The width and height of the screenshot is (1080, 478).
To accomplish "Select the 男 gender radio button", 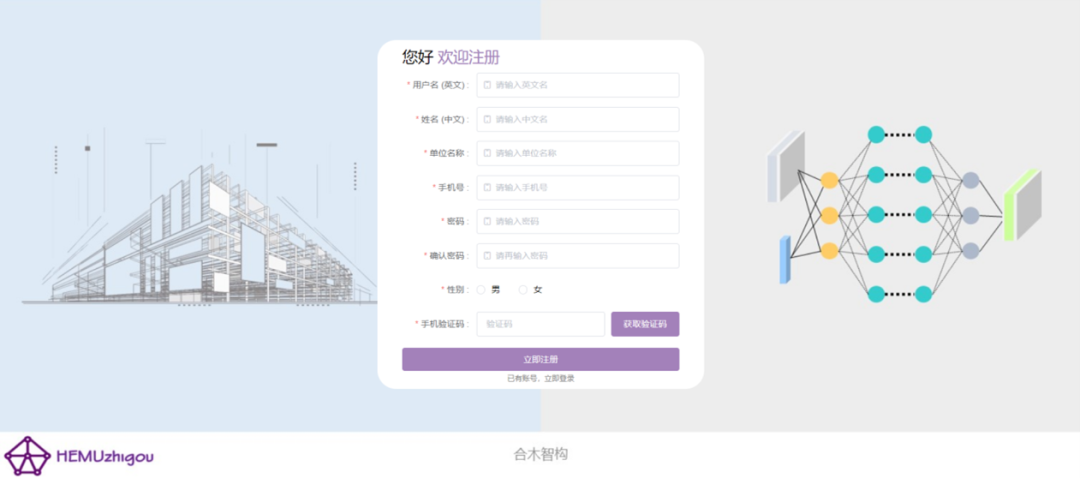I will tap(481, 290).
